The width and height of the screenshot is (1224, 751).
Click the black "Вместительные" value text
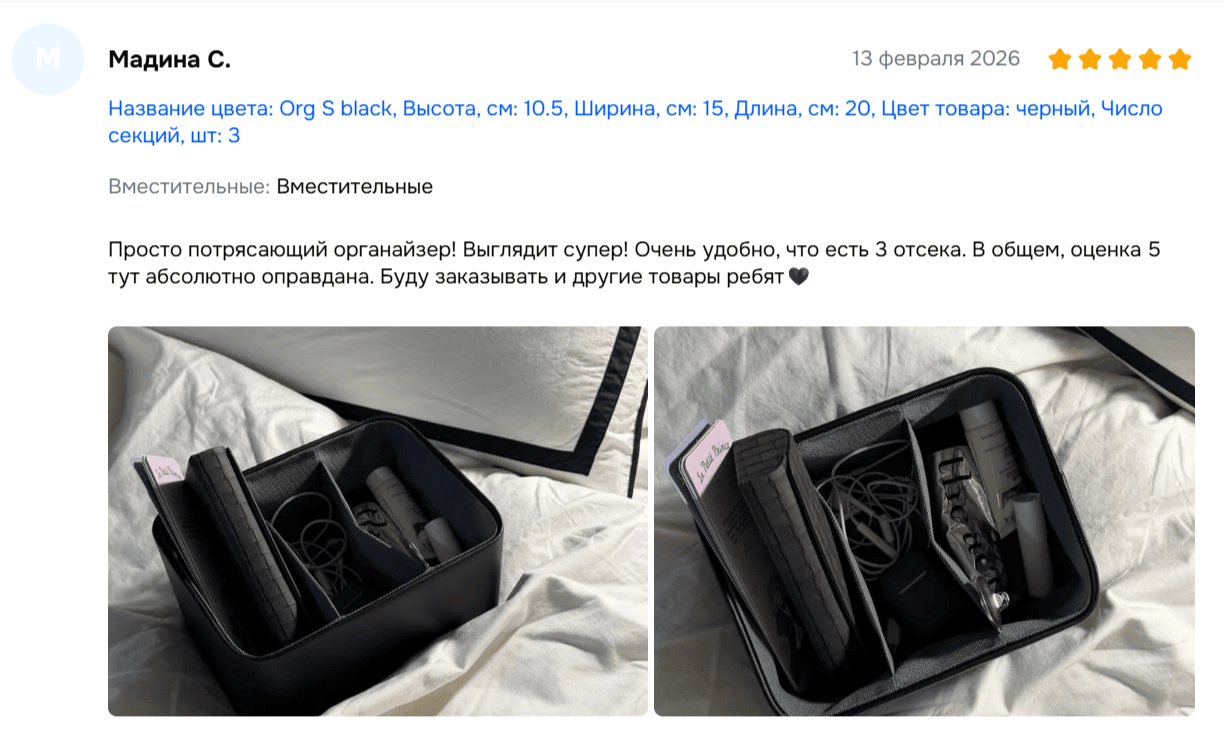click(x=355, y=186)
